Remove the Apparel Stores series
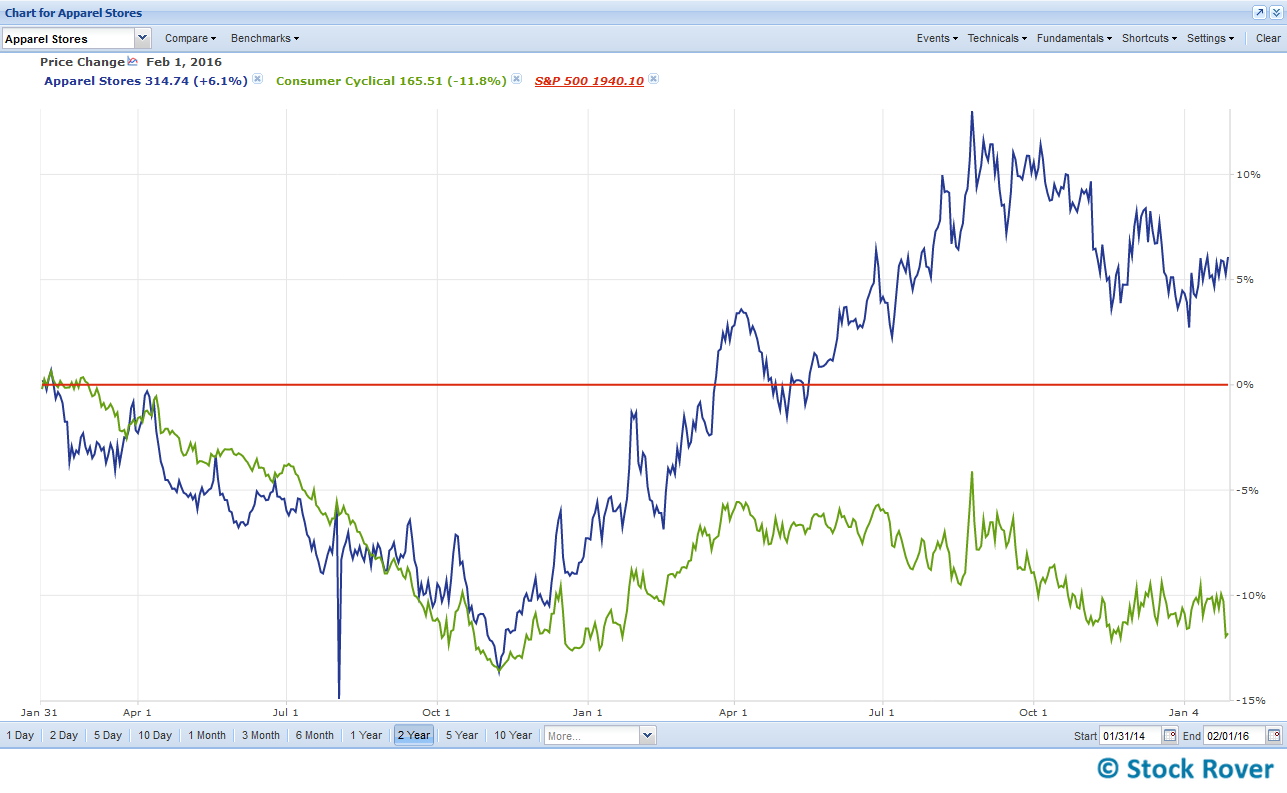1287x793 pixels. [x=257, y=79]
